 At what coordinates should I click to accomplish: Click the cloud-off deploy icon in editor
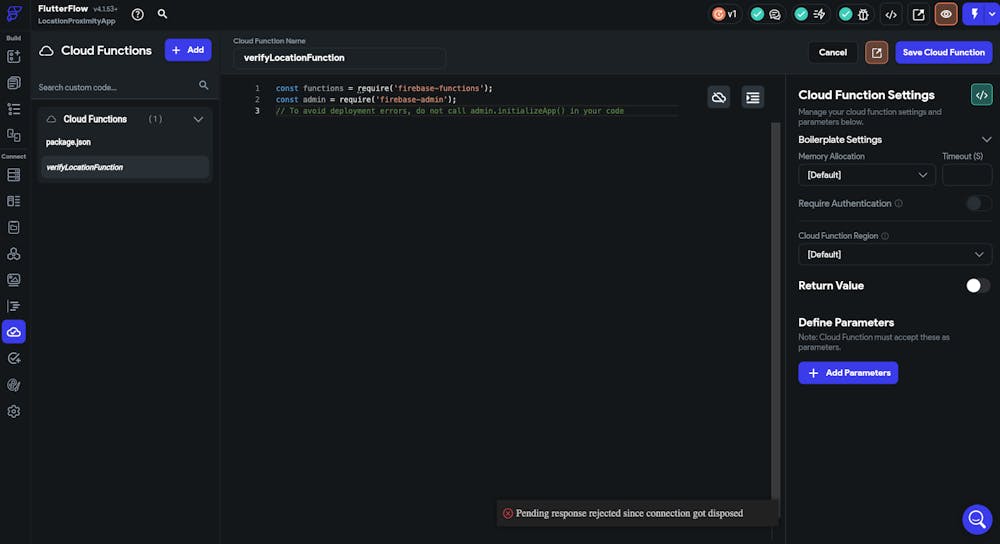(x=719, y=98)
